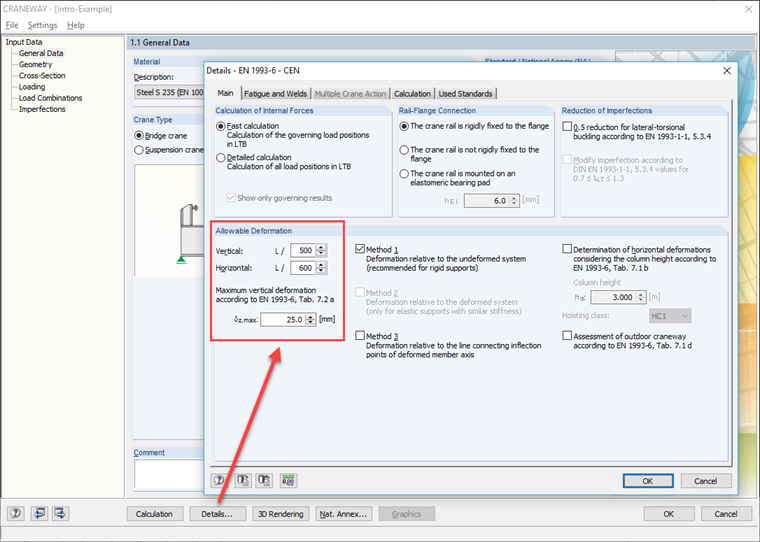Decrease δz,max value with down arrow

(311, 323)
